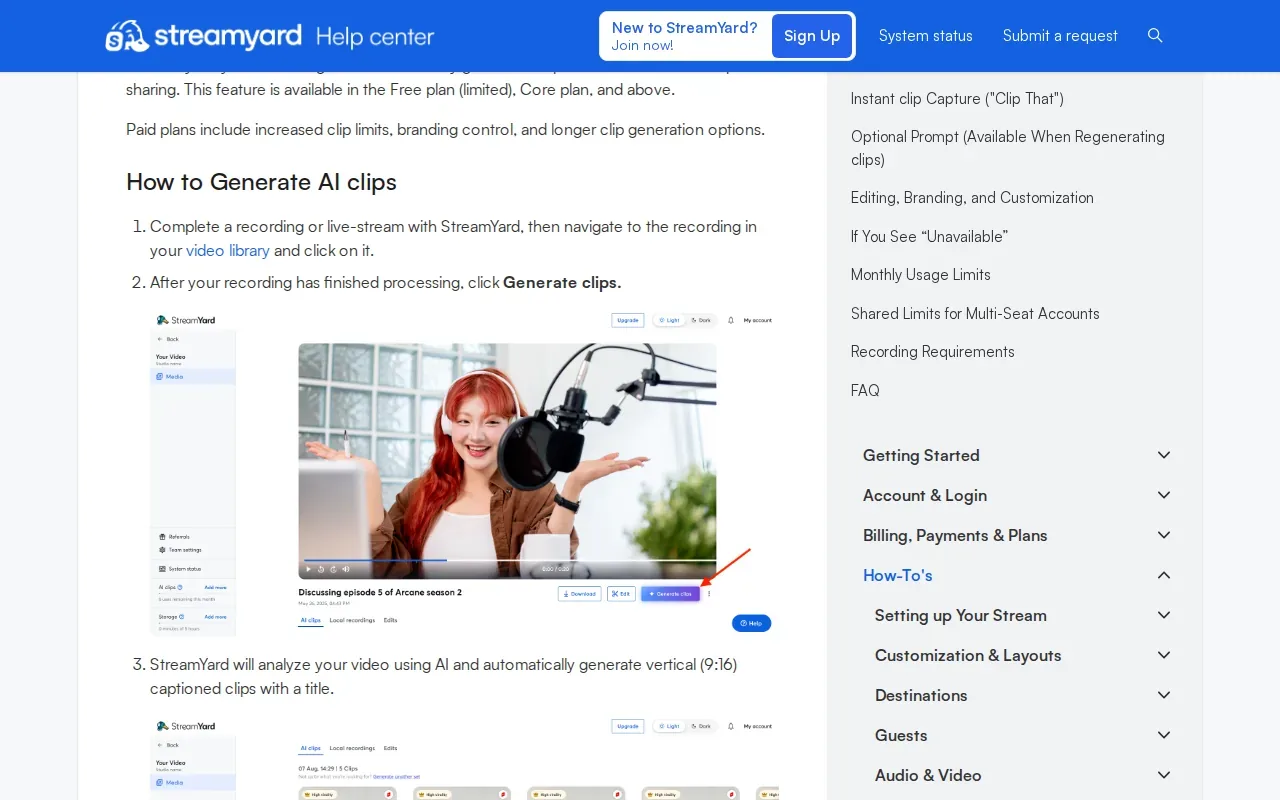The width and height of the screenshot is (1280, 800).
Task: Open Submit a request link
Action: 1060,36
